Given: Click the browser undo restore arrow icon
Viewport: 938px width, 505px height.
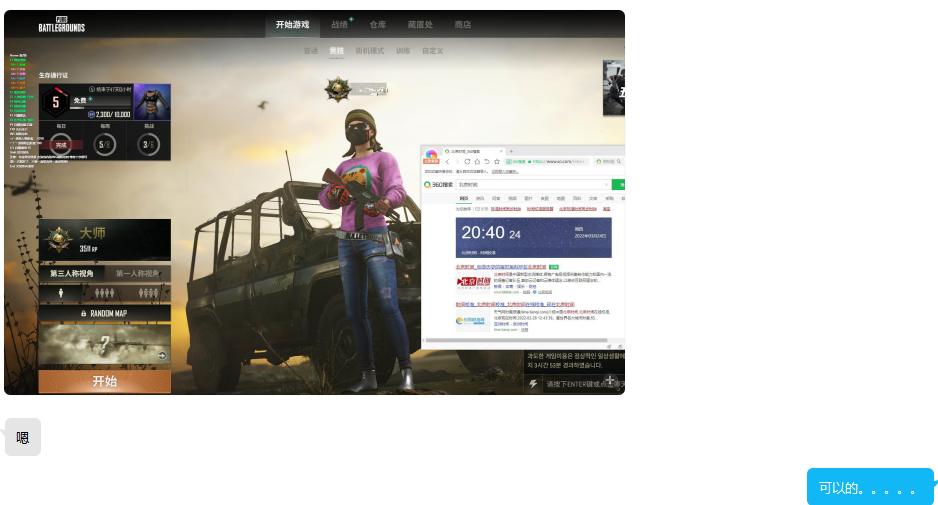Looking at the screenshot, I should point(487,162).
